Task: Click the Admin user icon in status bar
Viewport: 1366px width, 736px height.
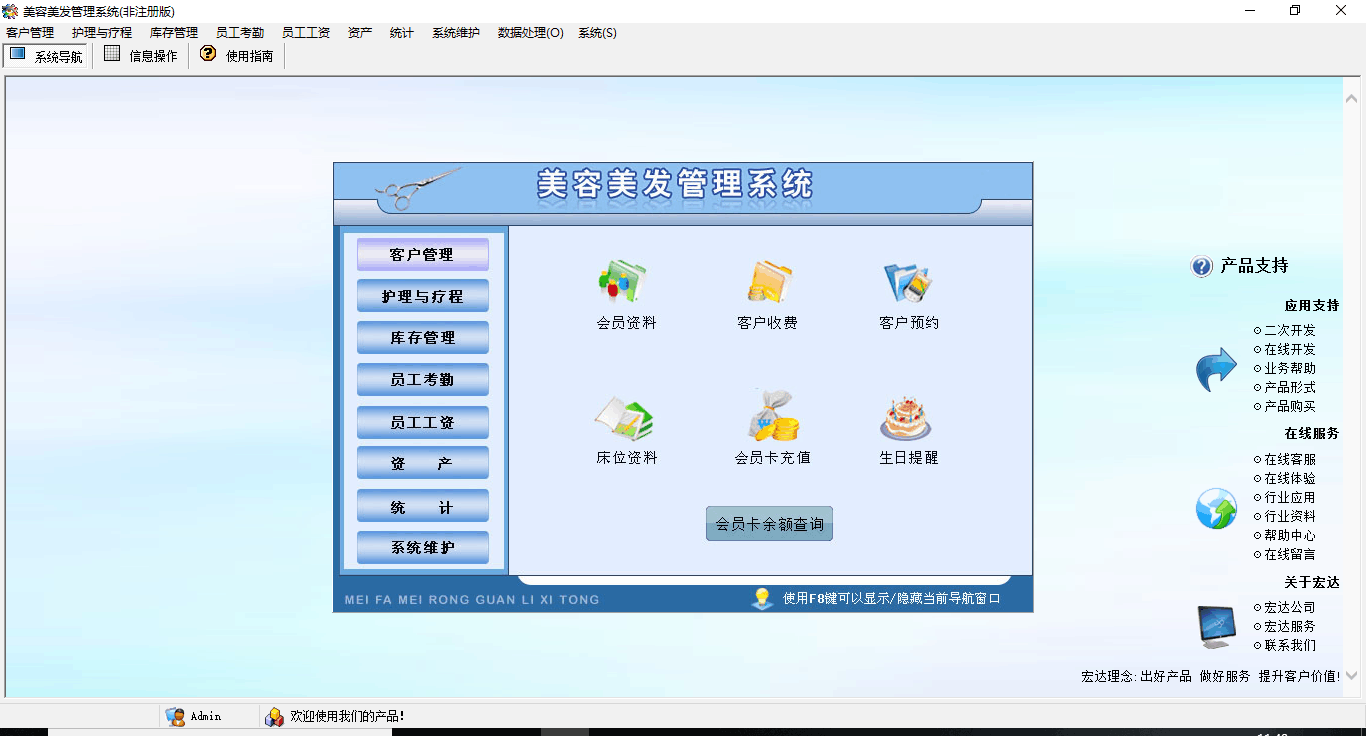Action: (175, 716)
